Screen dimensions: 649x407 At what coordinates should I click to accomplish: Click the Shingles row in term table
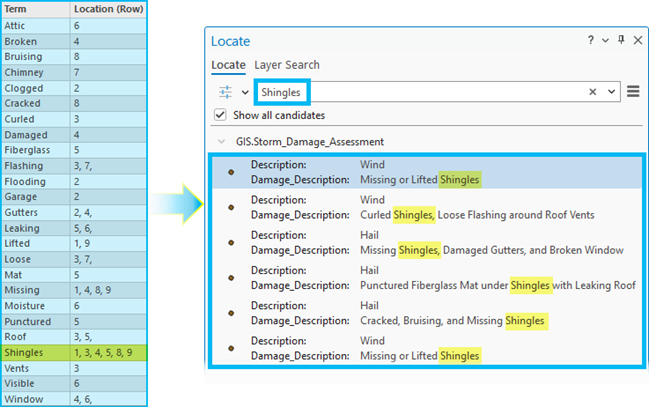click(74, 353)
